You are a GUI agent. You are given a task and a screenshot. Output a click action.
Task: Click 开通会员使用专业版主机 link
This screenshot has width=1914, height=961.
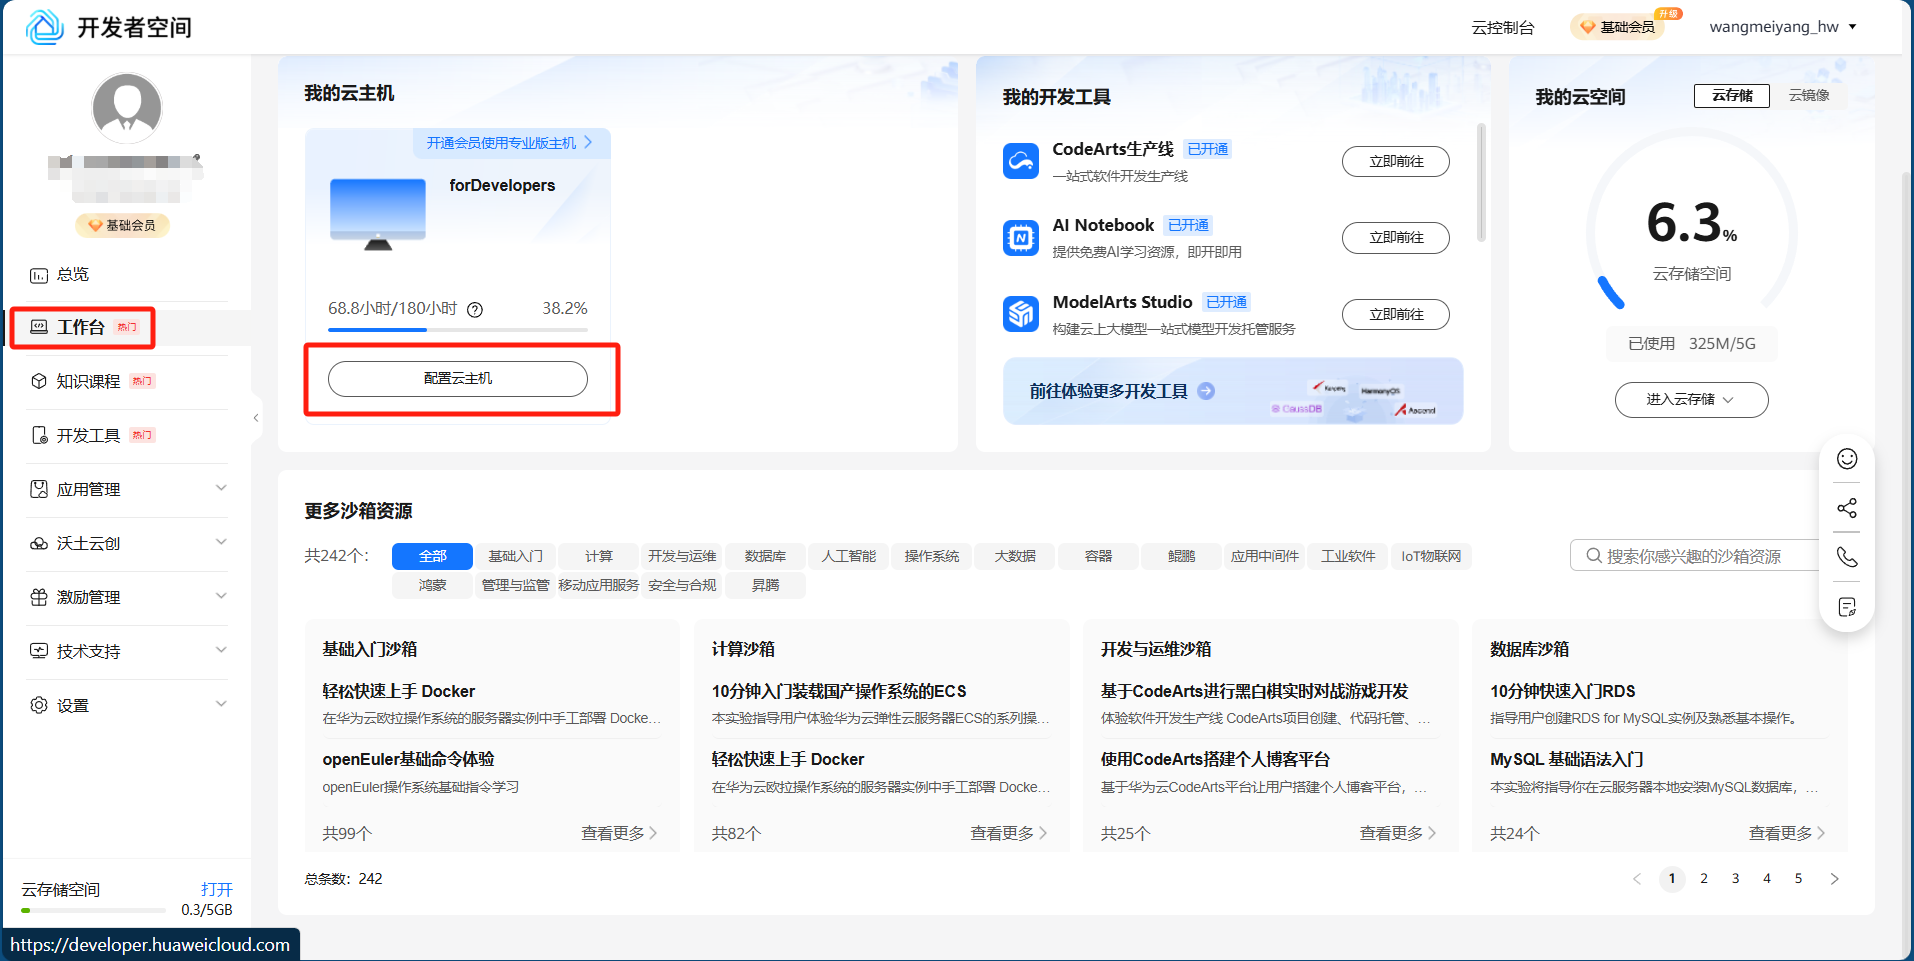[510, 143]
